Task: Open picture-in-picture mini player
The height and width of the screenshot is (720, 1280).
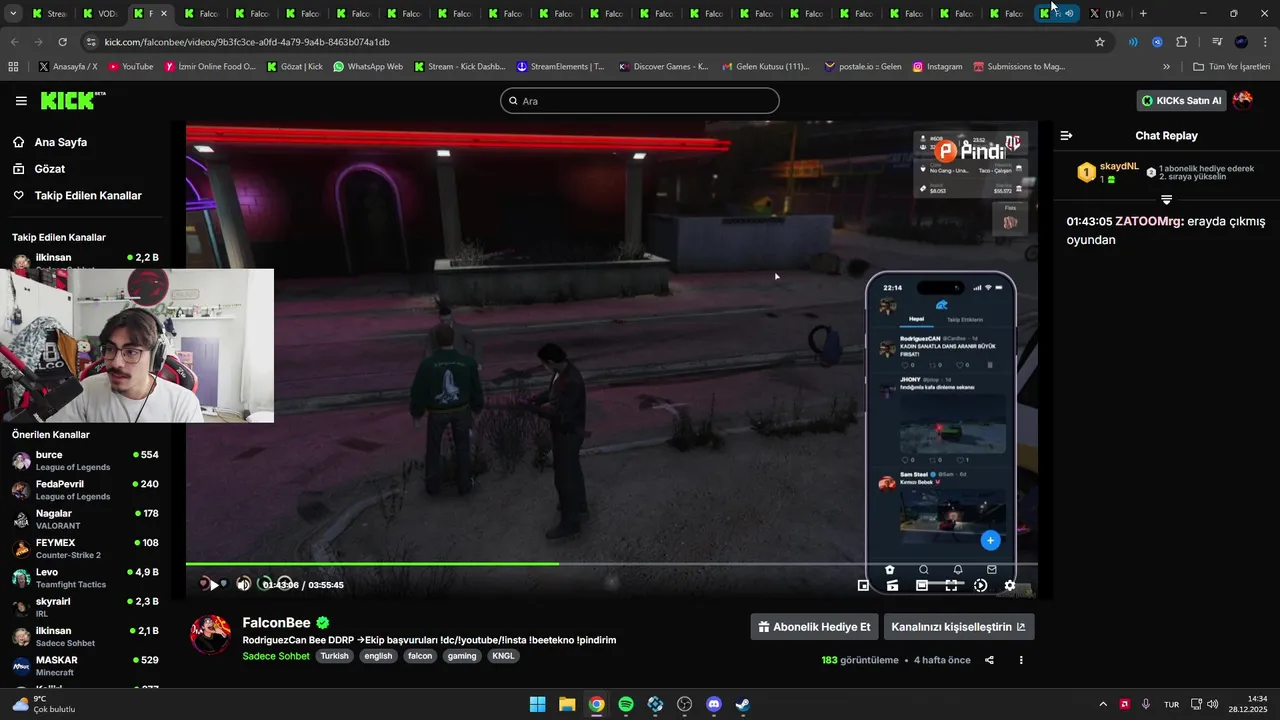Action: pyautogui.click(x=863, y=585)
